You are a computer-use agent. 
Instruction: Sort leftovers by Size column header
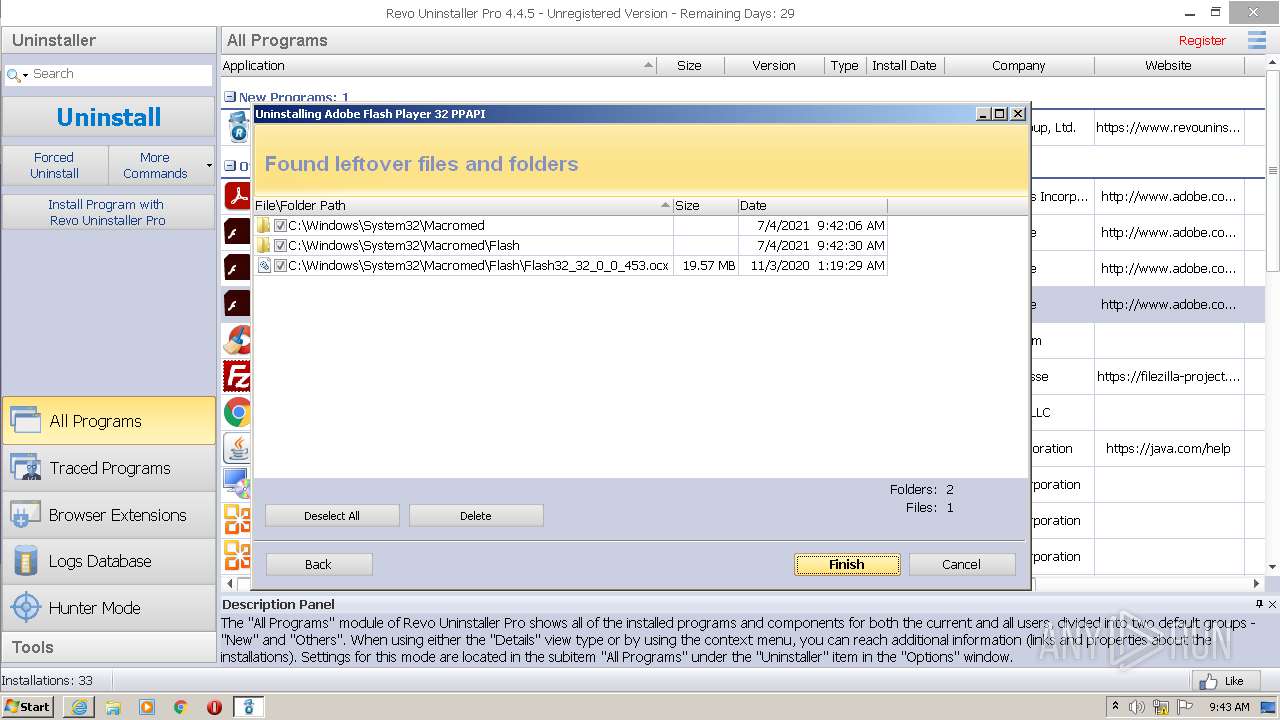pos(705,206)
